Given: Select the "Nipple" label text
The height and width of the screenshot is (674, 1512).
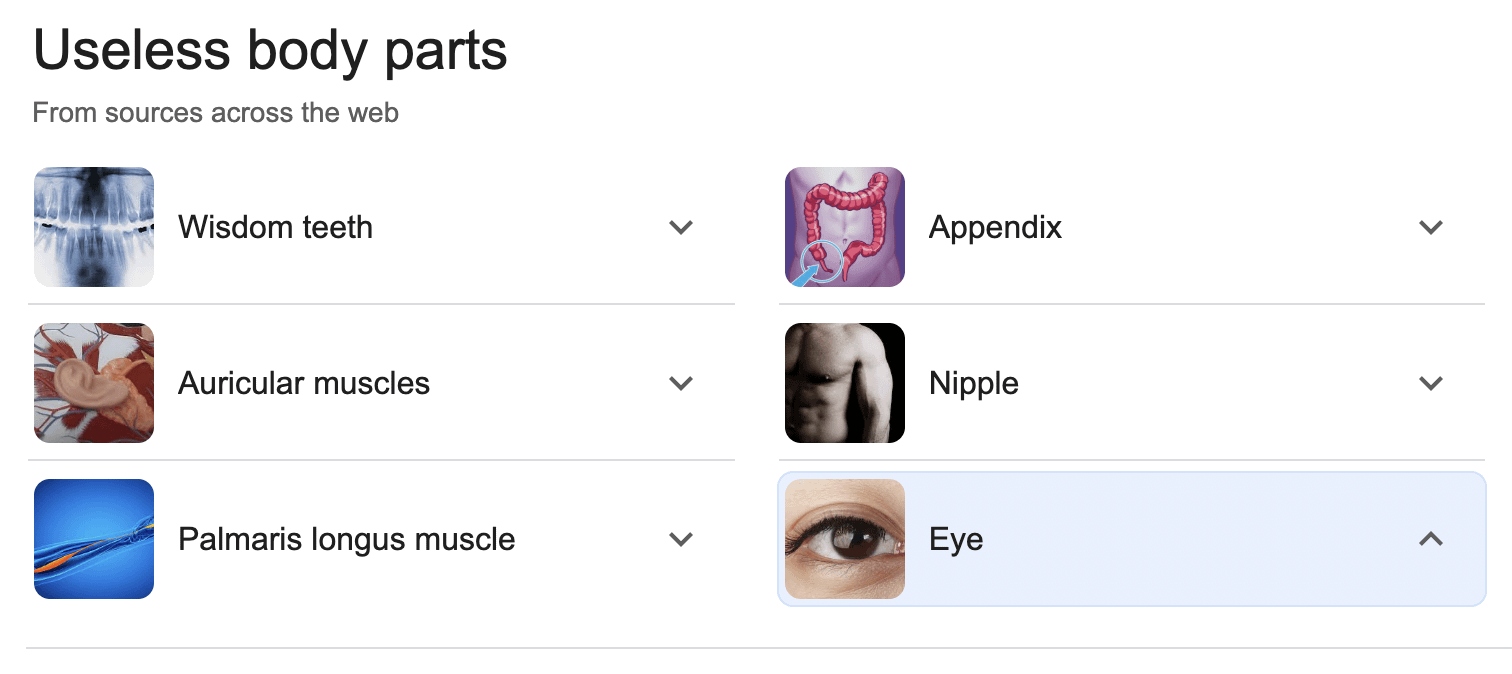Looking at the screenshot, I should 973,383.
